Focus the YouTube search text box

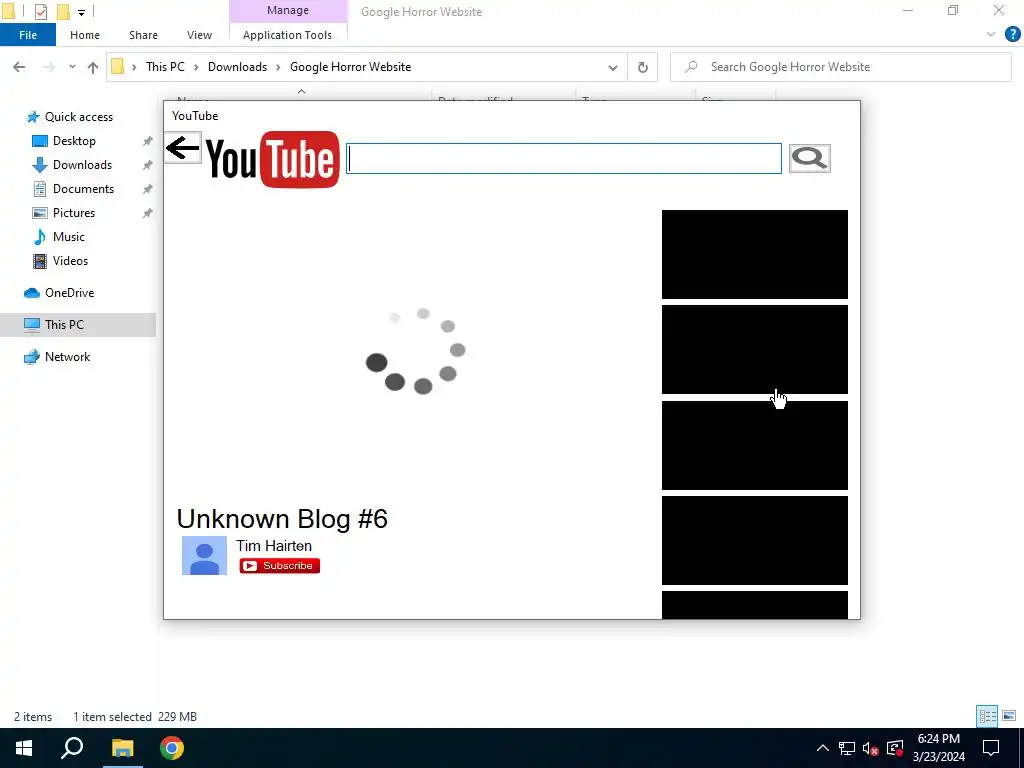pos(564,159)
